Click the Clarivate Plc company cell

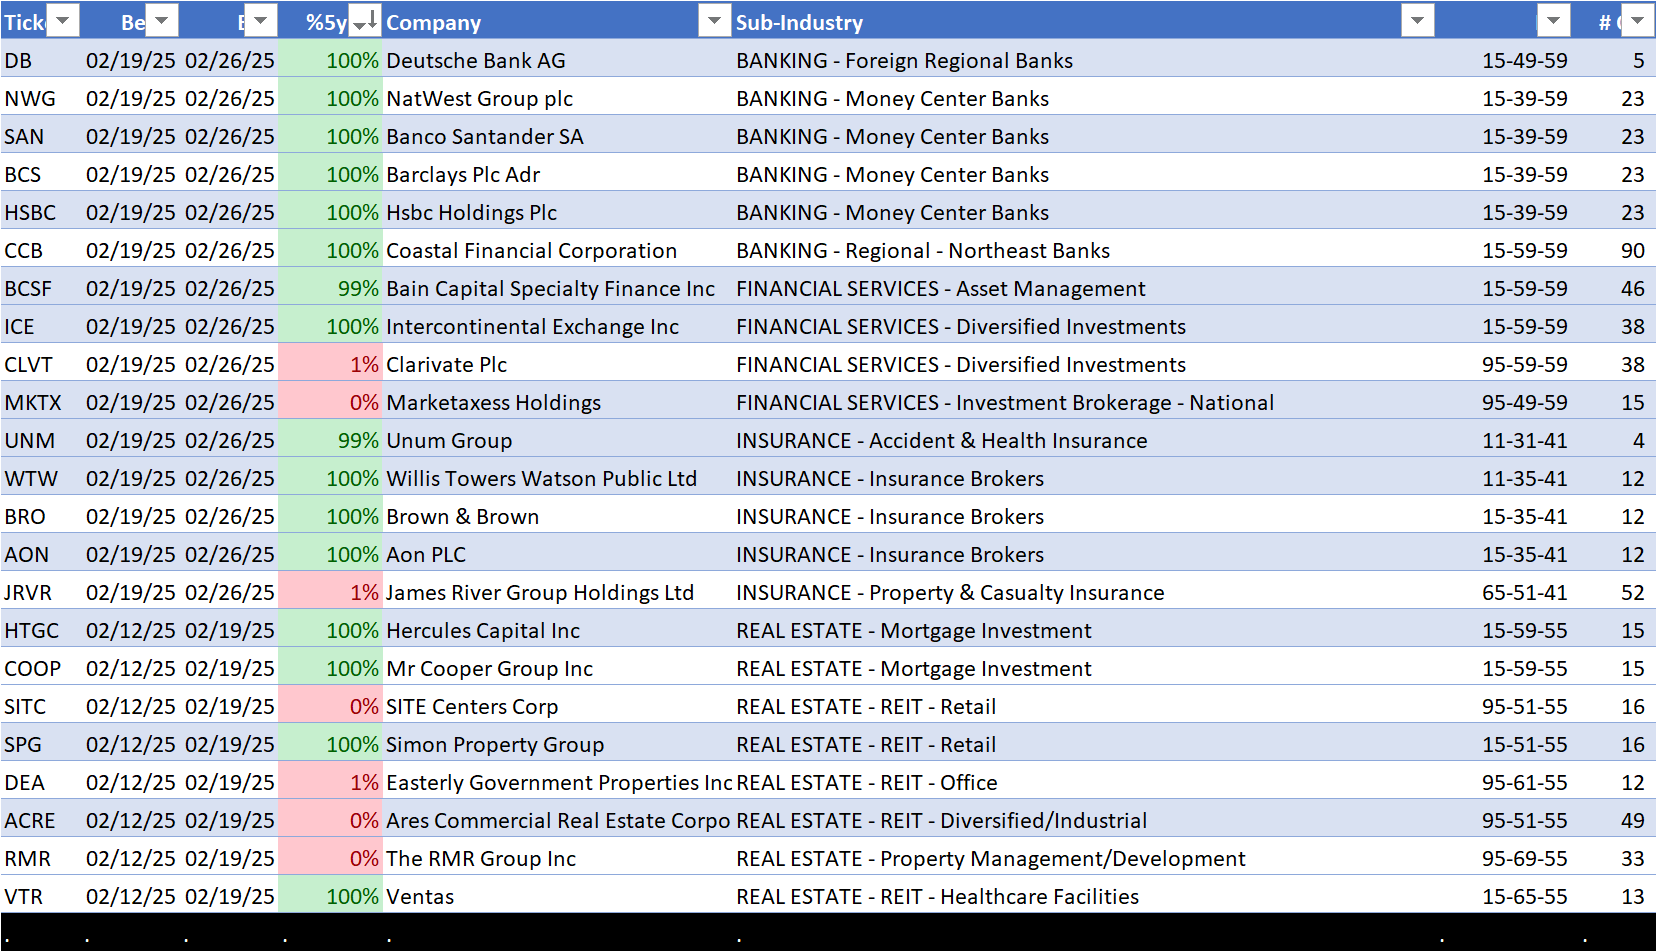tap(558, 364)
